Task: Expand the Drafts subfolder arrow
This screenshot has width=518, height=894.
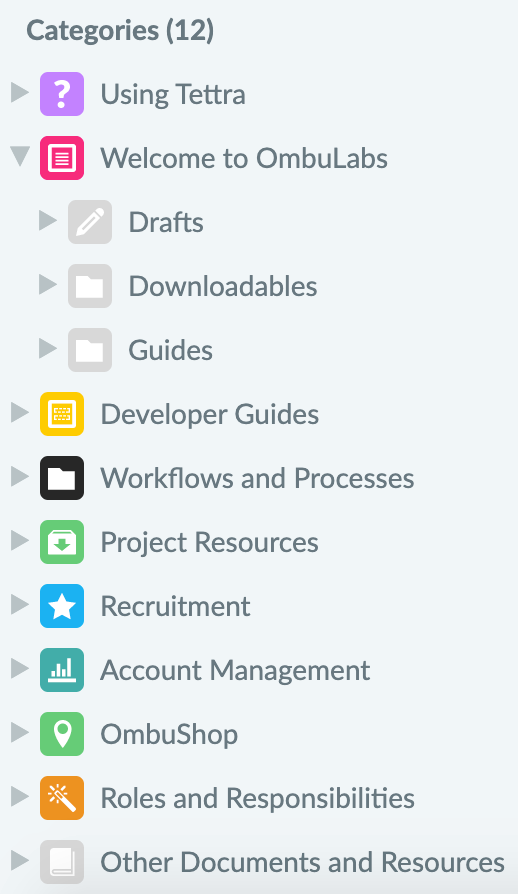Action: point(48,220)
